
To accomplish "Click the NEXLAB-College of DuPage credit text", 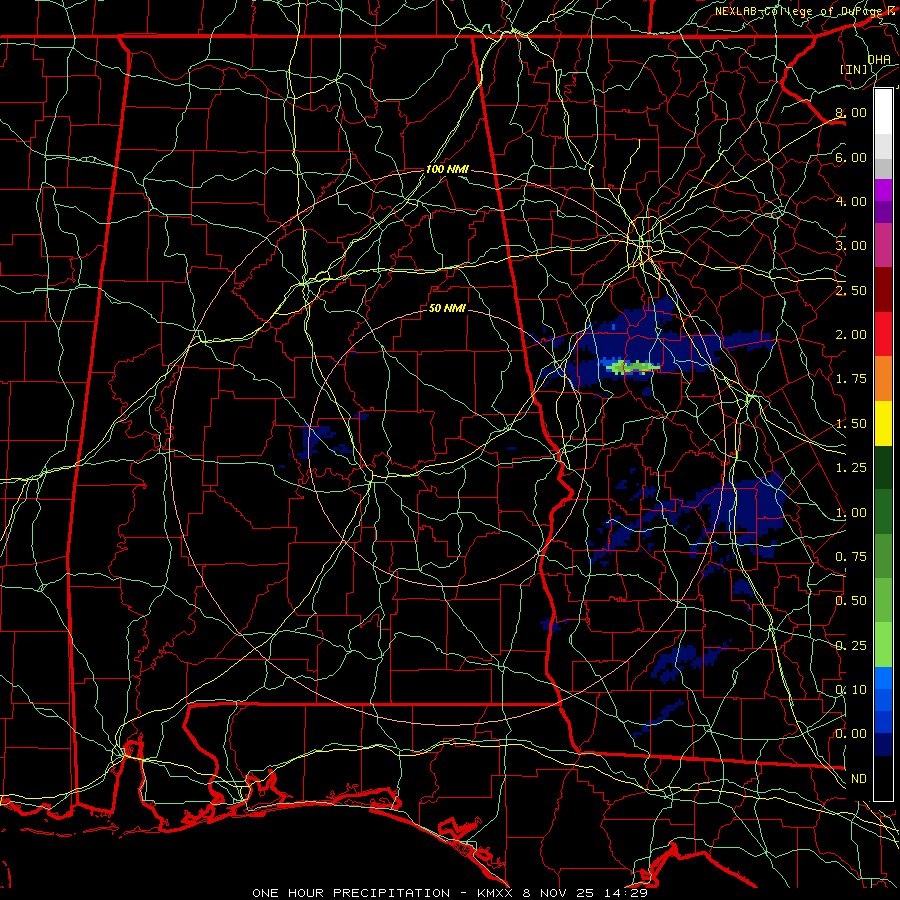I will (798, 11).
